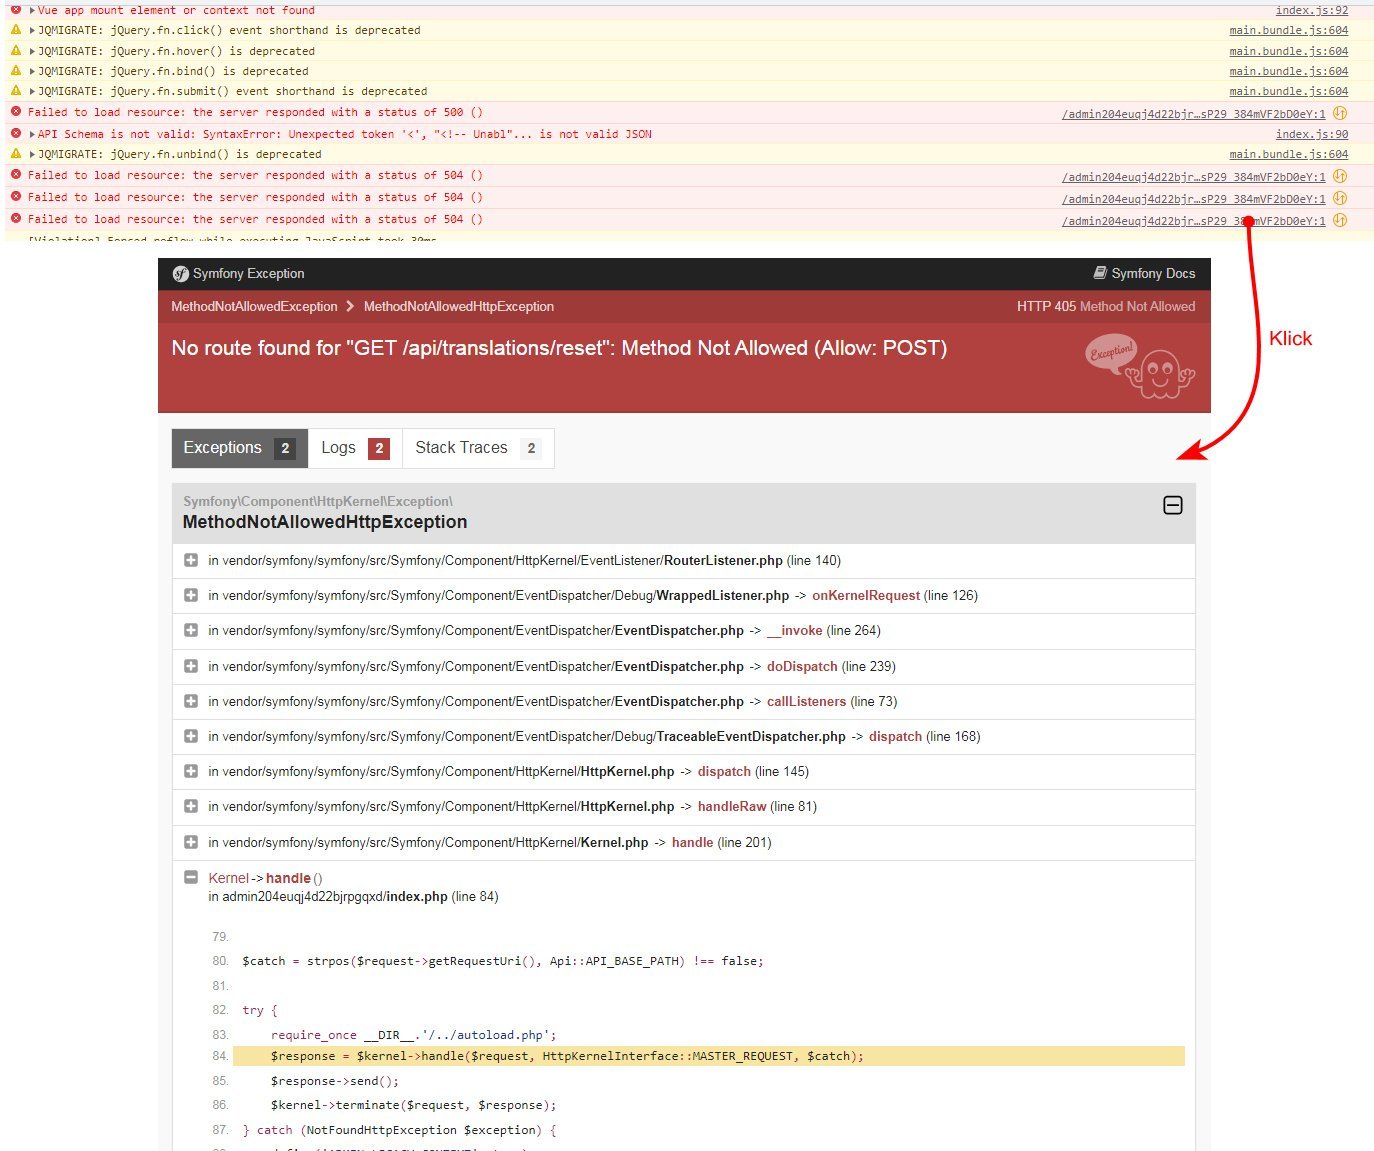The image size is (1374, 1151).
Task: Open the Logs tab
Action: (355, 448)
